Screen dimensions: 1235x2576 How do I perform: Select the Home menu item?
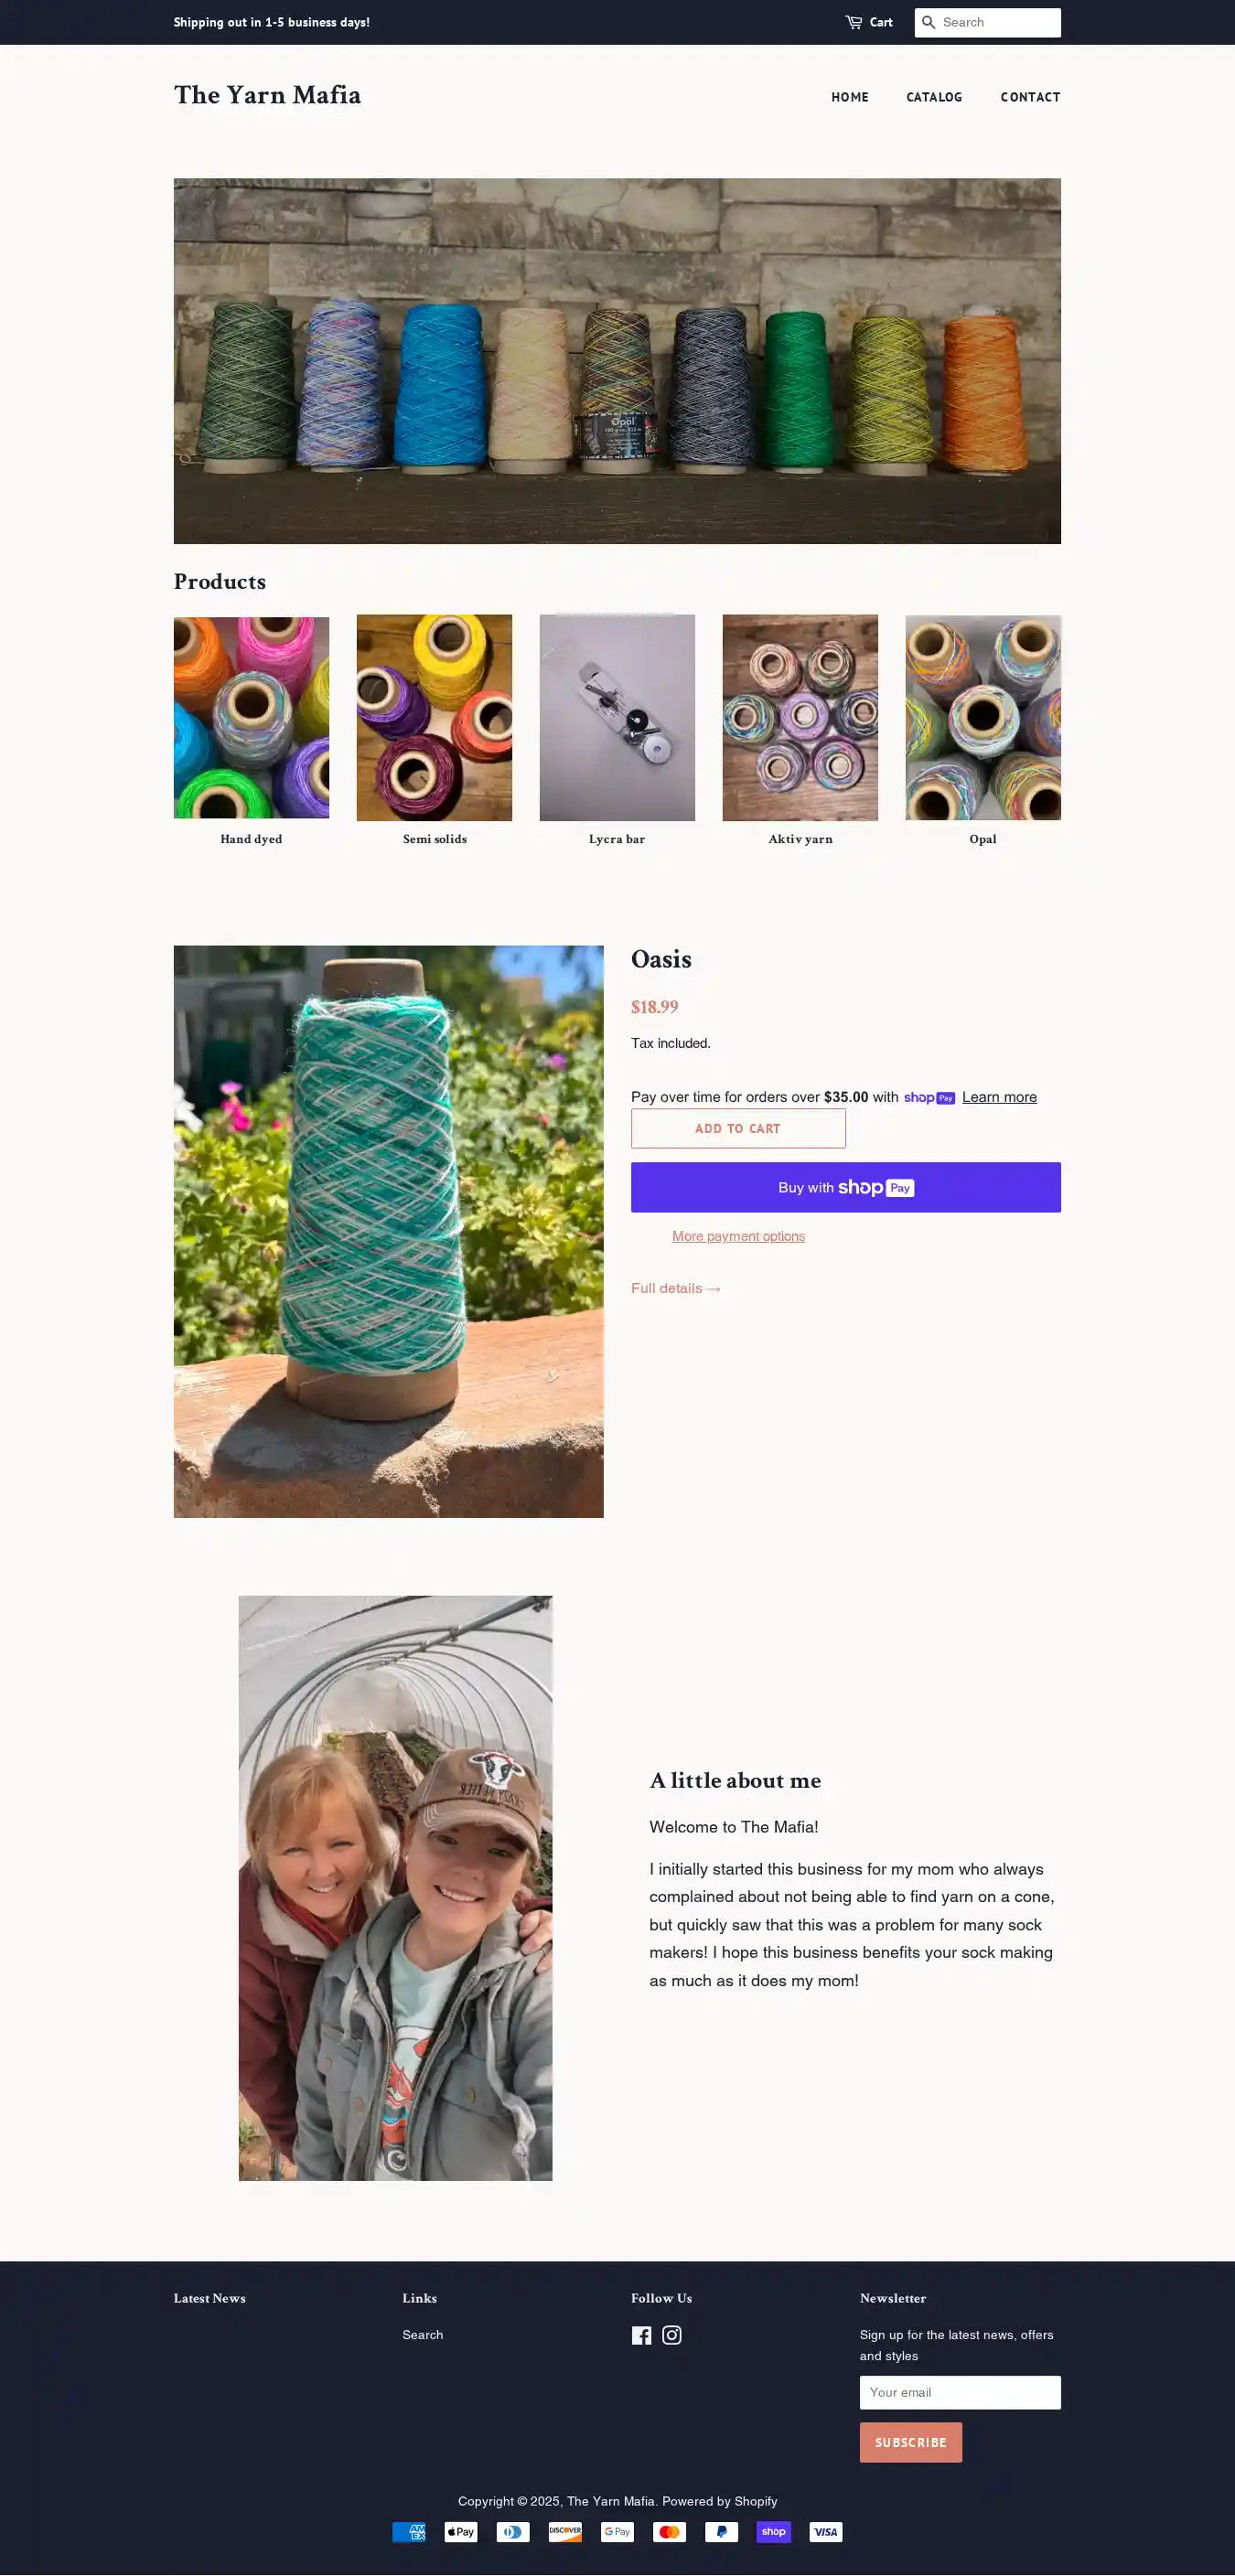(x=849, y=97)
